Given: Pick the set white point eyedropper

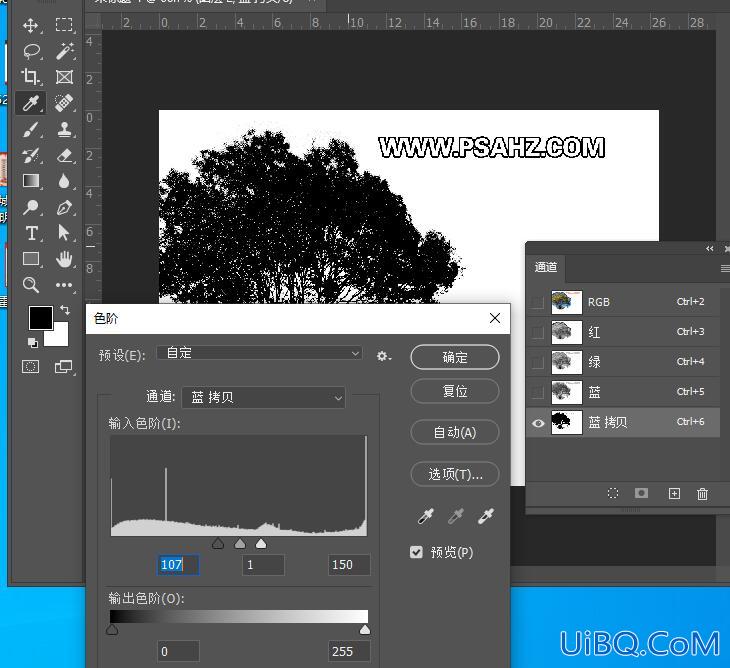Looking at the screenshot, I should tap(485, 516).
